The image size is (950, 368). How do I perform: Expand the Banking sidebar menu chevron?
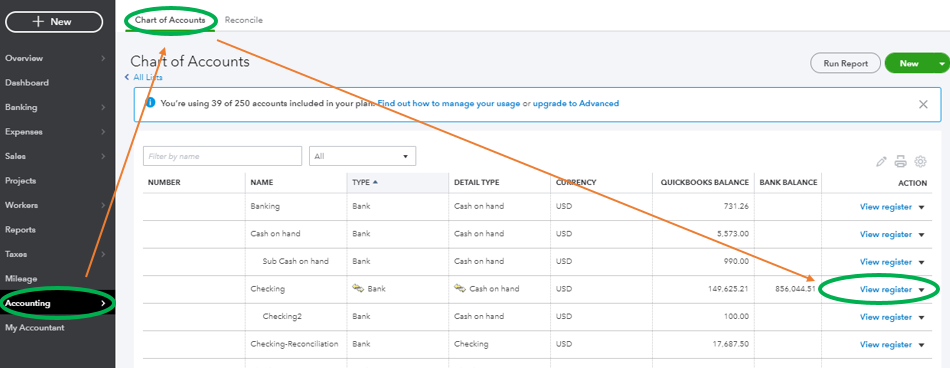click(x=103, y=107)
